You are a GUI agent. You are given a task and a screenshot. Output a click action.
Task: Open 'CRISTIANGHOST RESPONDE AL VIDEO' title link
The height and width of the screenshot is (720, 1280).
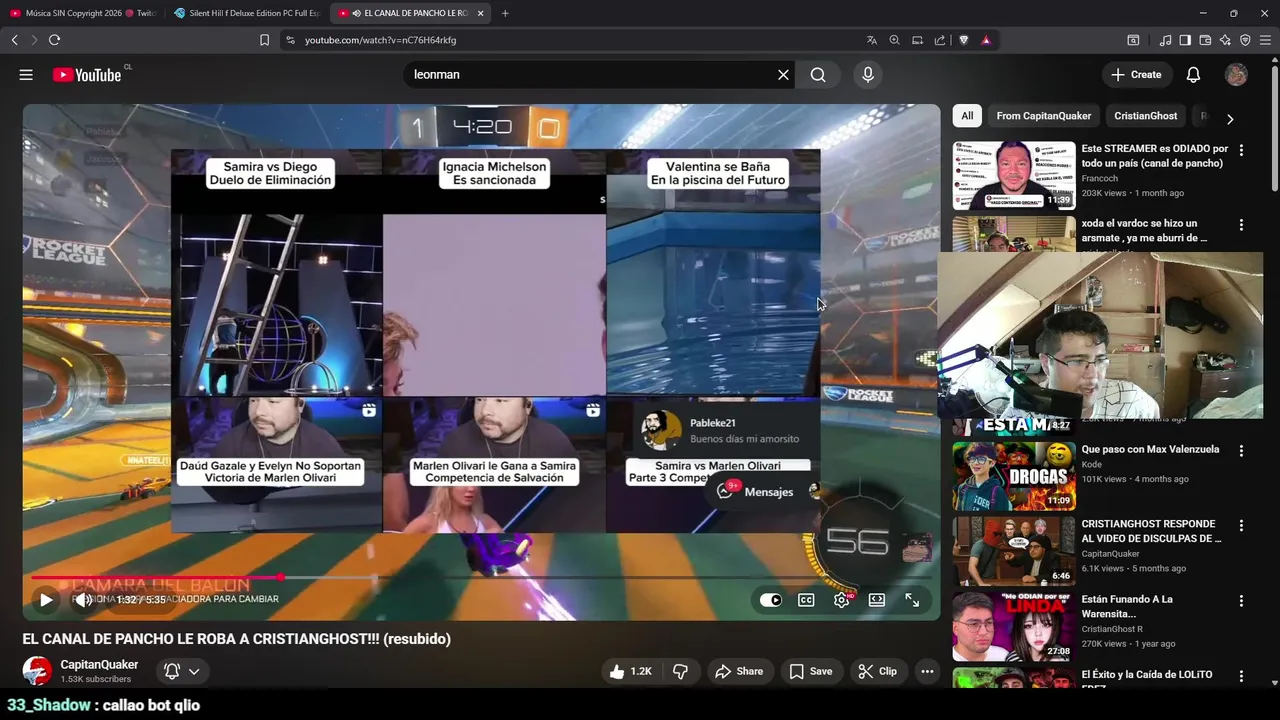coord(1151,531)
